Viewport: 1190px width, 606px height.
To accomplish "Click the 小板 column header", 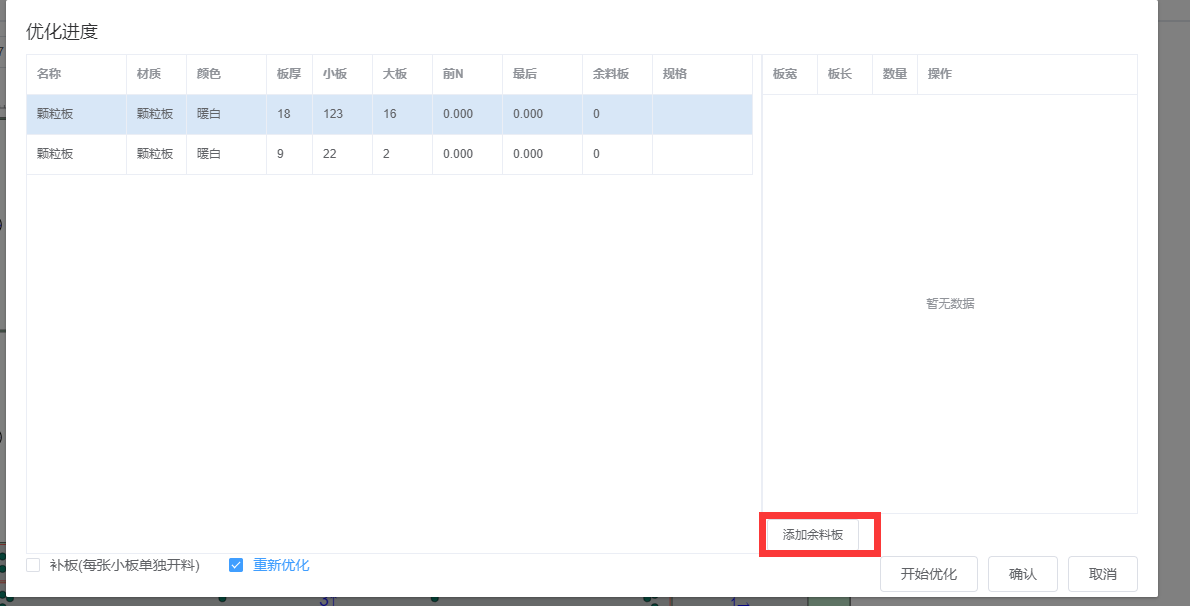I will 335,74.
